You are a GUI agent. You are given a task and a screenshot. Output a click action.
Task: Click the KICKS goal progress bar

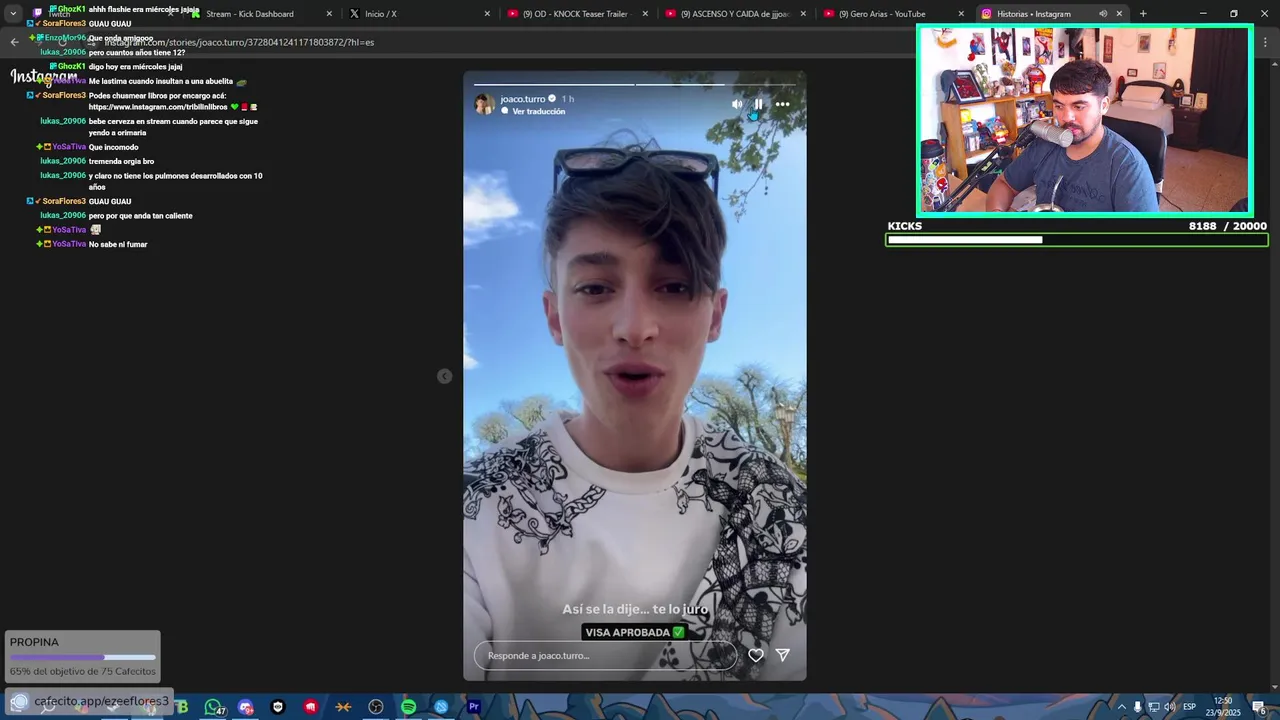click(x=1077, y=240)
